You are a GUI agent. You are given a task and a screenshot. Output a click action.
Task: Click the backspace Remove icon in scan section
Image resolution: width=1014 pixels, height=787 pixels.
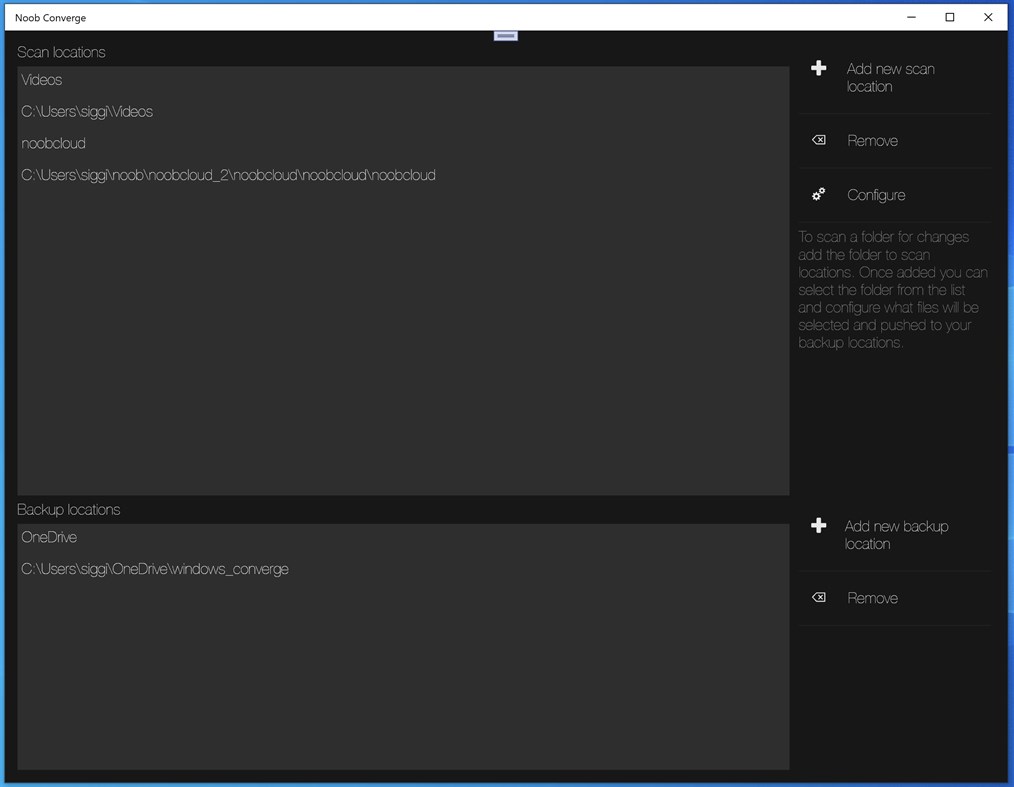tap(818, 140)
